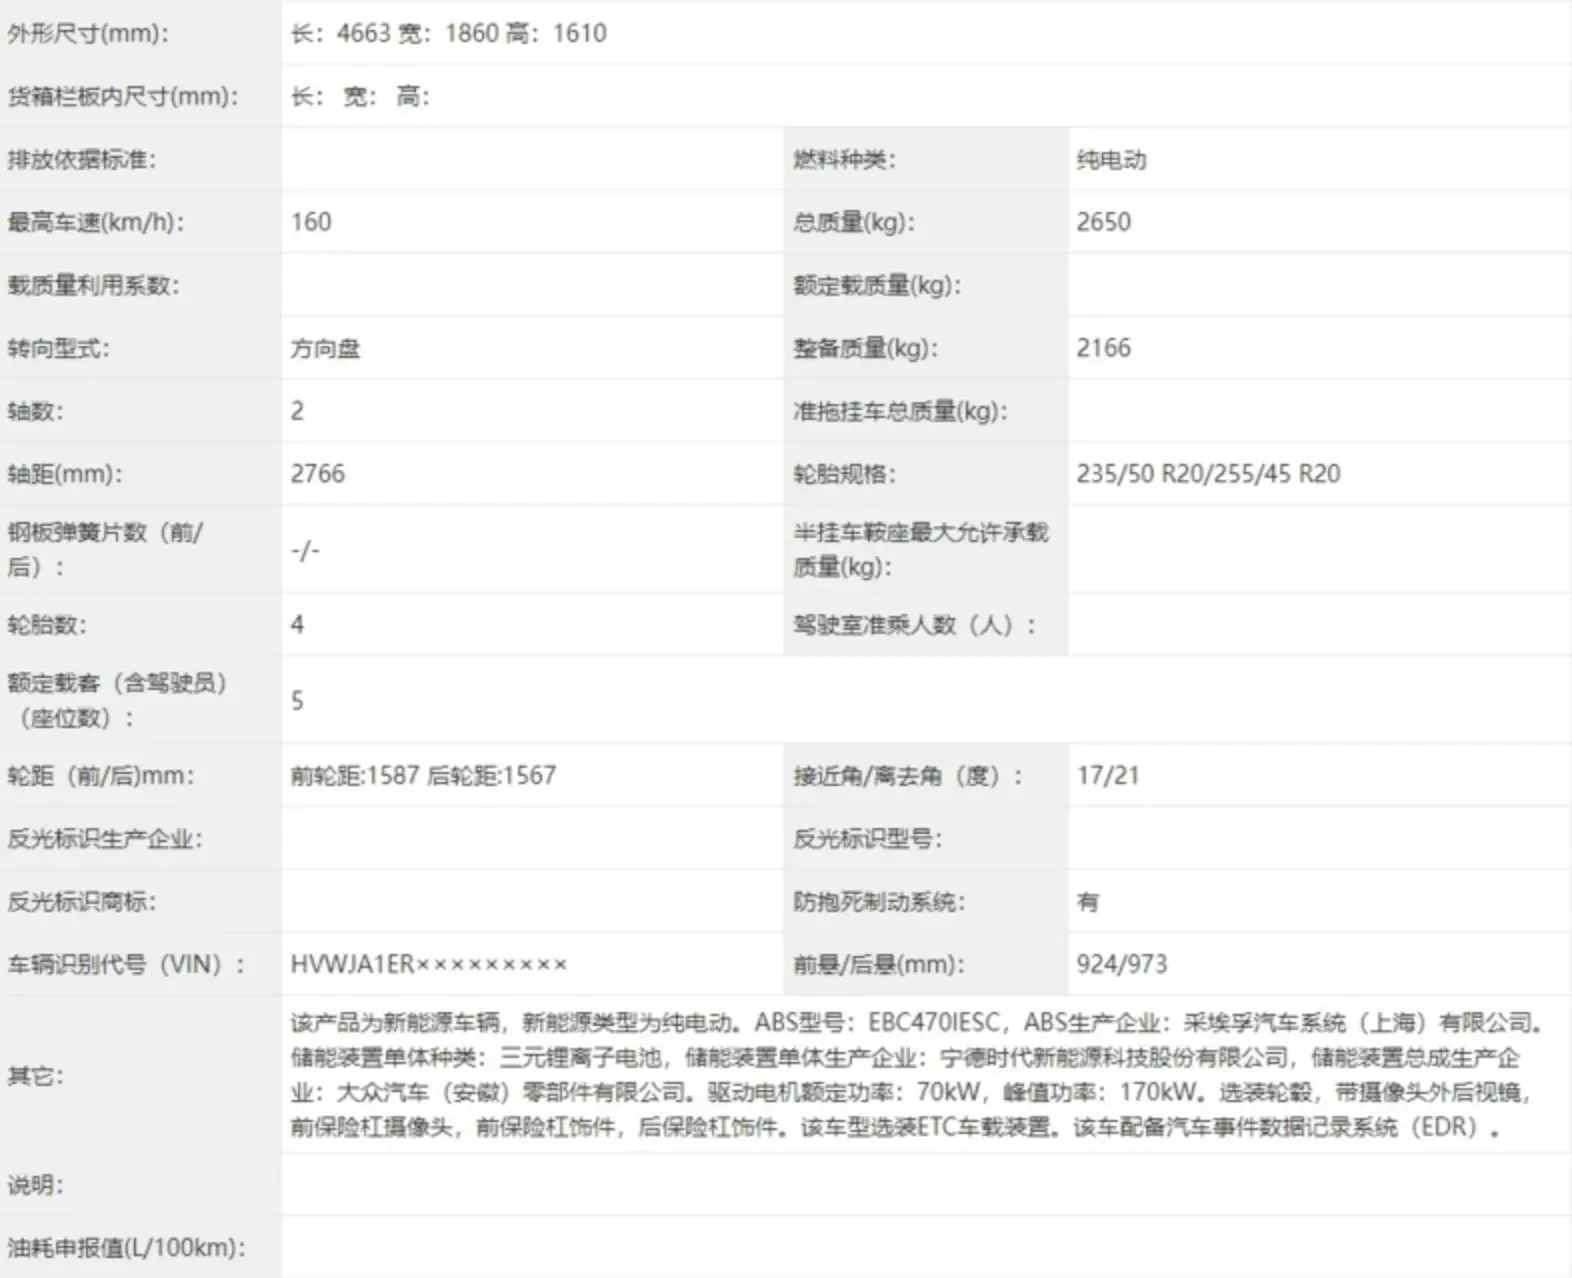Click the 总质量(kg) label
The height and width of the screenshot is (1278, 1572).
coord(853,222)
